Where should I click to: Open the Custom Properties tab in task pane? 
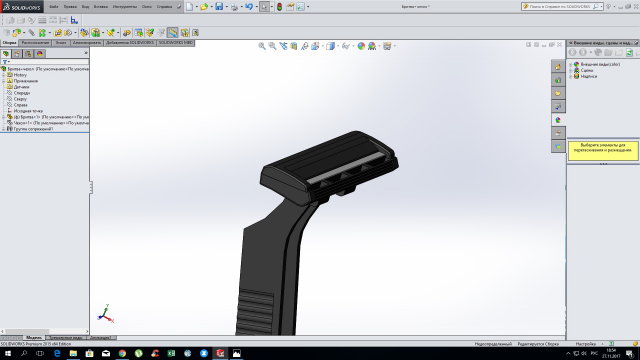click(558, 133)
